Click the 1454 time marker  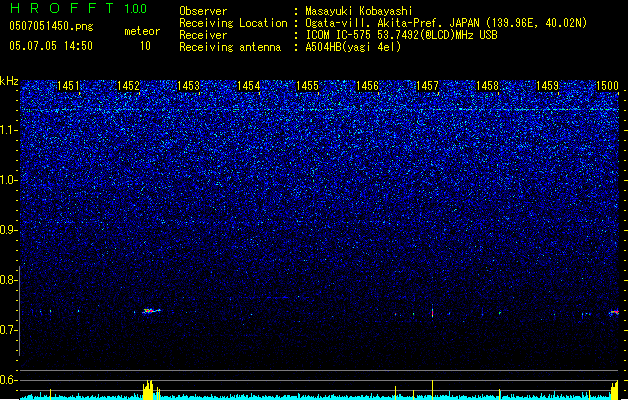pos(248,86)
